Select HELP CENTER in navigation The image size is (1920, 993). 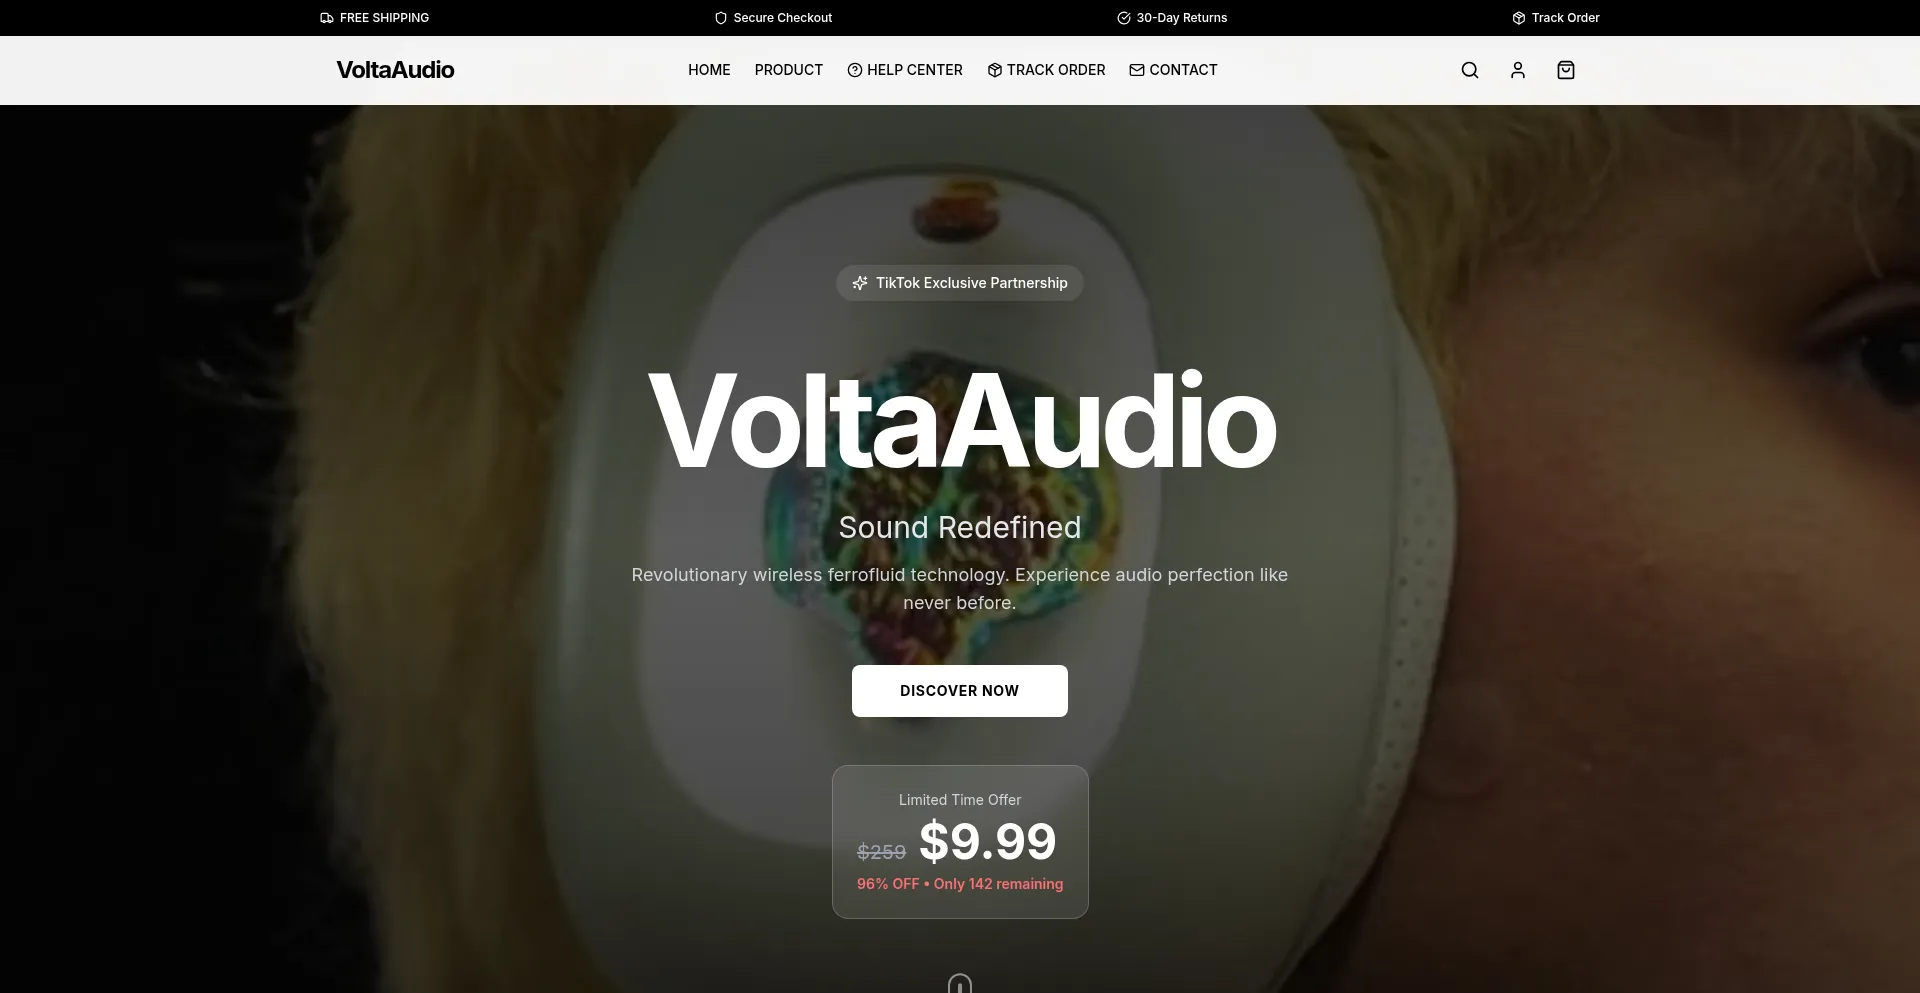(914, 70)
